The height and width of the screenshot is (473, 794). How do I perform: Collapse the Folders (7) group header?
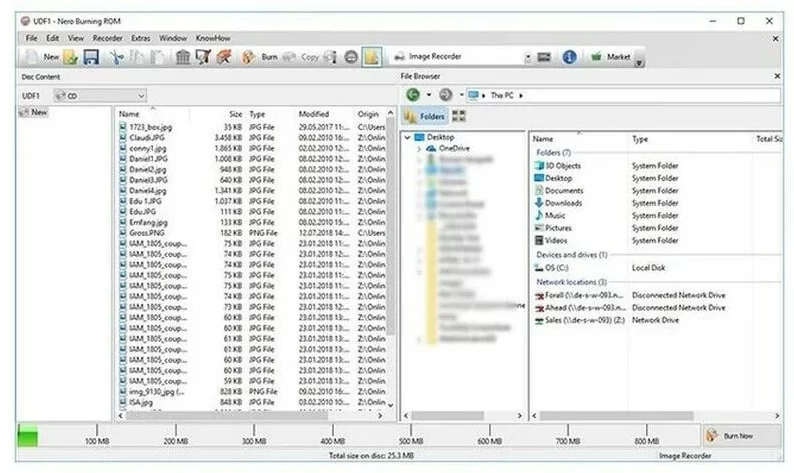tap(553, 152)
